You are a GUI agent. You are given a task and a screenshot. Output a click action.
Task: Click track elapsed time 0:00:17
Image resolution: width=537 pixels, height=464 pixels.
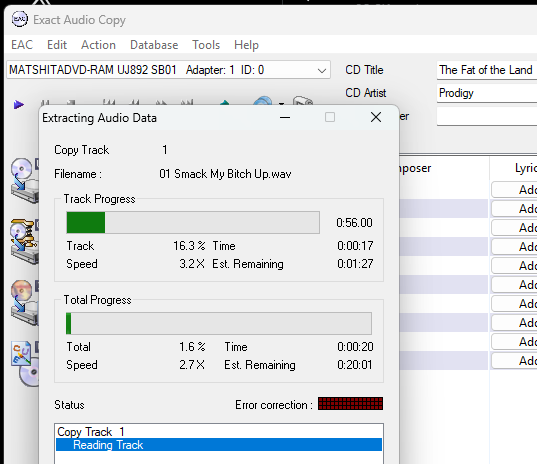pyautogui.click(x=355, y=246)
